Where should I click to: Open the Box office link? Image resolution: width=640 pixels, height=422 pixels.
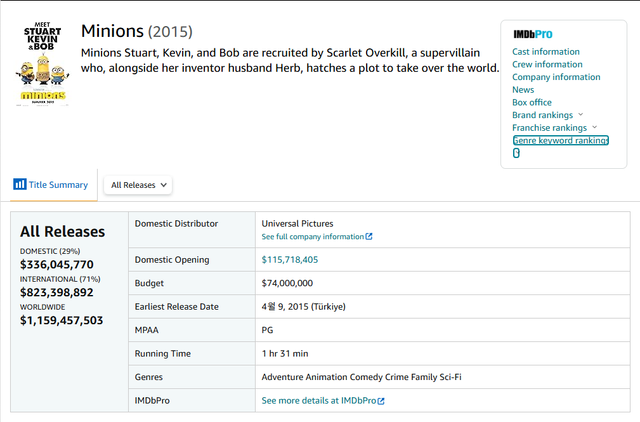[531, 102]
